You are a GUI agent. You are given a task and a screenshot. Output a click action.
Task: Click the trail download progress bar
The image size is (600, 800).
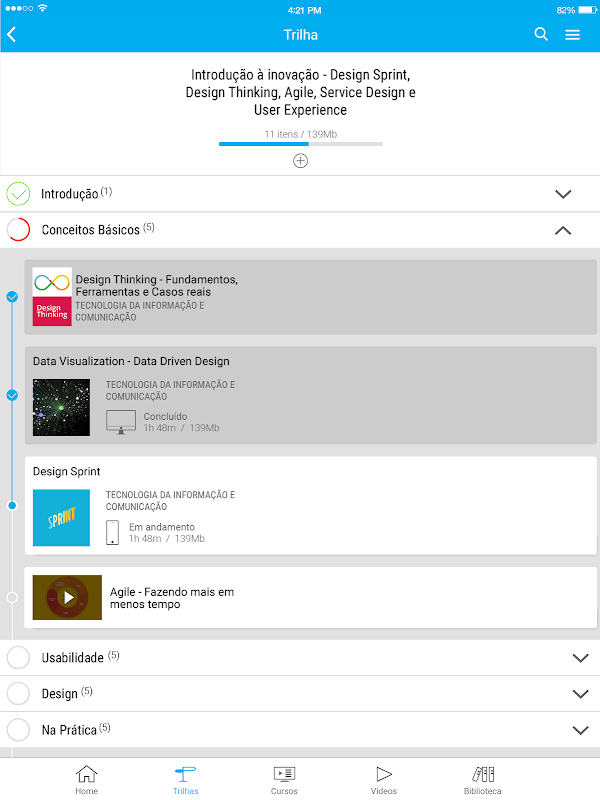tap(300, 144)
